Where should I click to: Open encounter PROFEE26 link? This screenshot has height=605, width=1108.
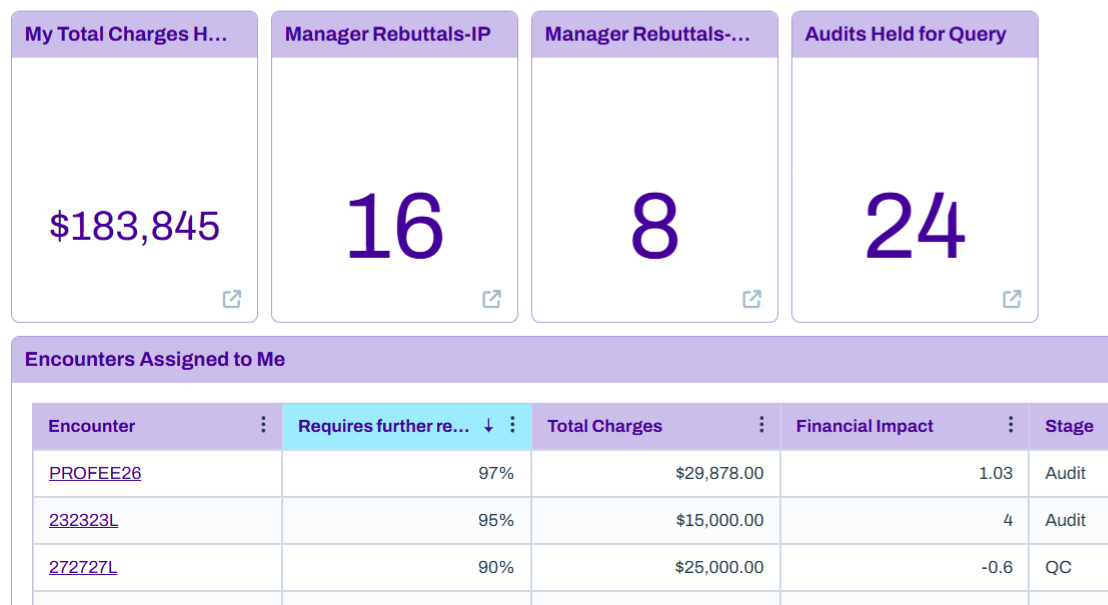95,474
